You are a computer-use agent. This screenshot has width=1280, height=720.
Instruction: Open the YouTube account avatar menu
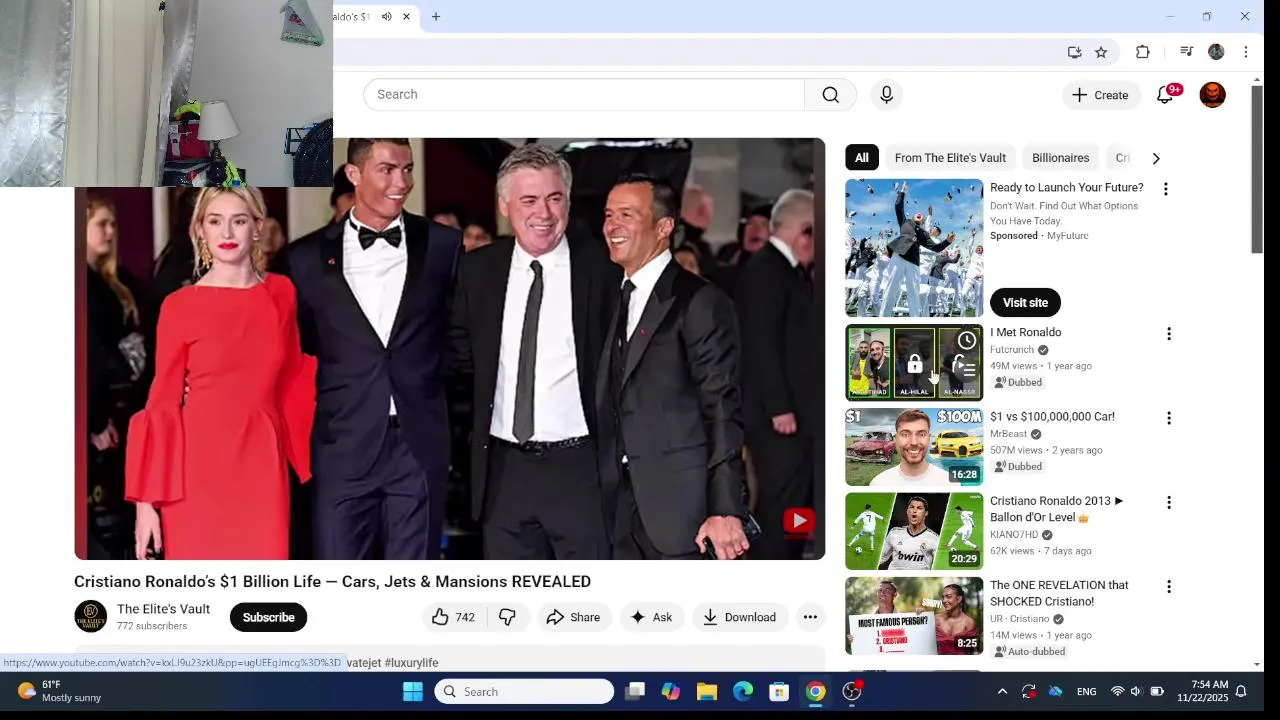(x=1212, y=95)
